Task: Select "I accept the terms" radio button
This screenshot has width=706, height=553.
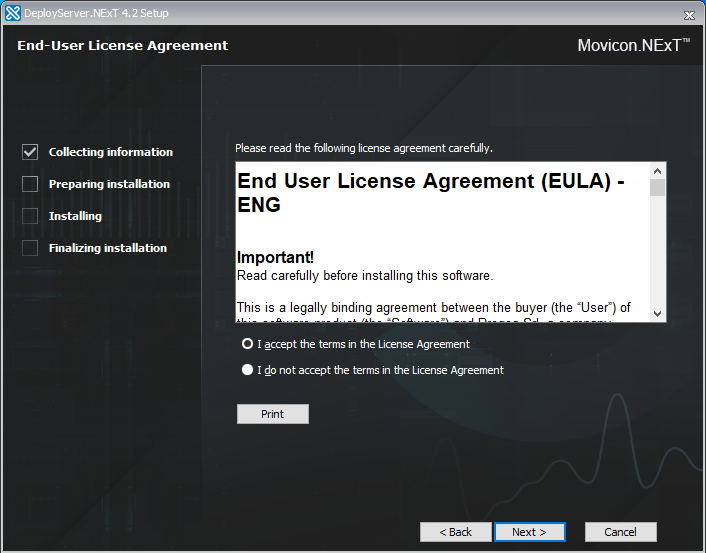Action: pos(247,344)
